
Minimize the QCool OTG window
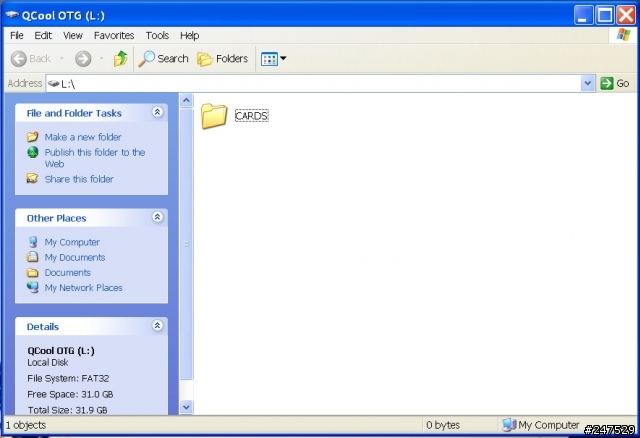(x=583, y=15)
